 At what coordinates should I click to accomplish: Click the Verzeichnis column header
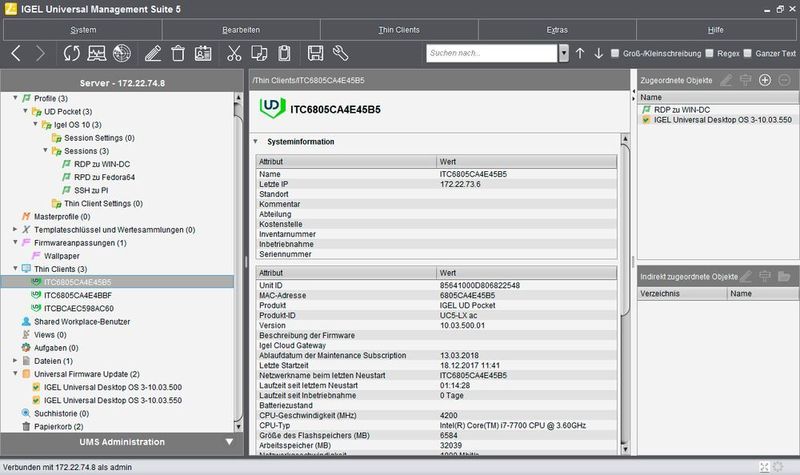pos(682,293)
